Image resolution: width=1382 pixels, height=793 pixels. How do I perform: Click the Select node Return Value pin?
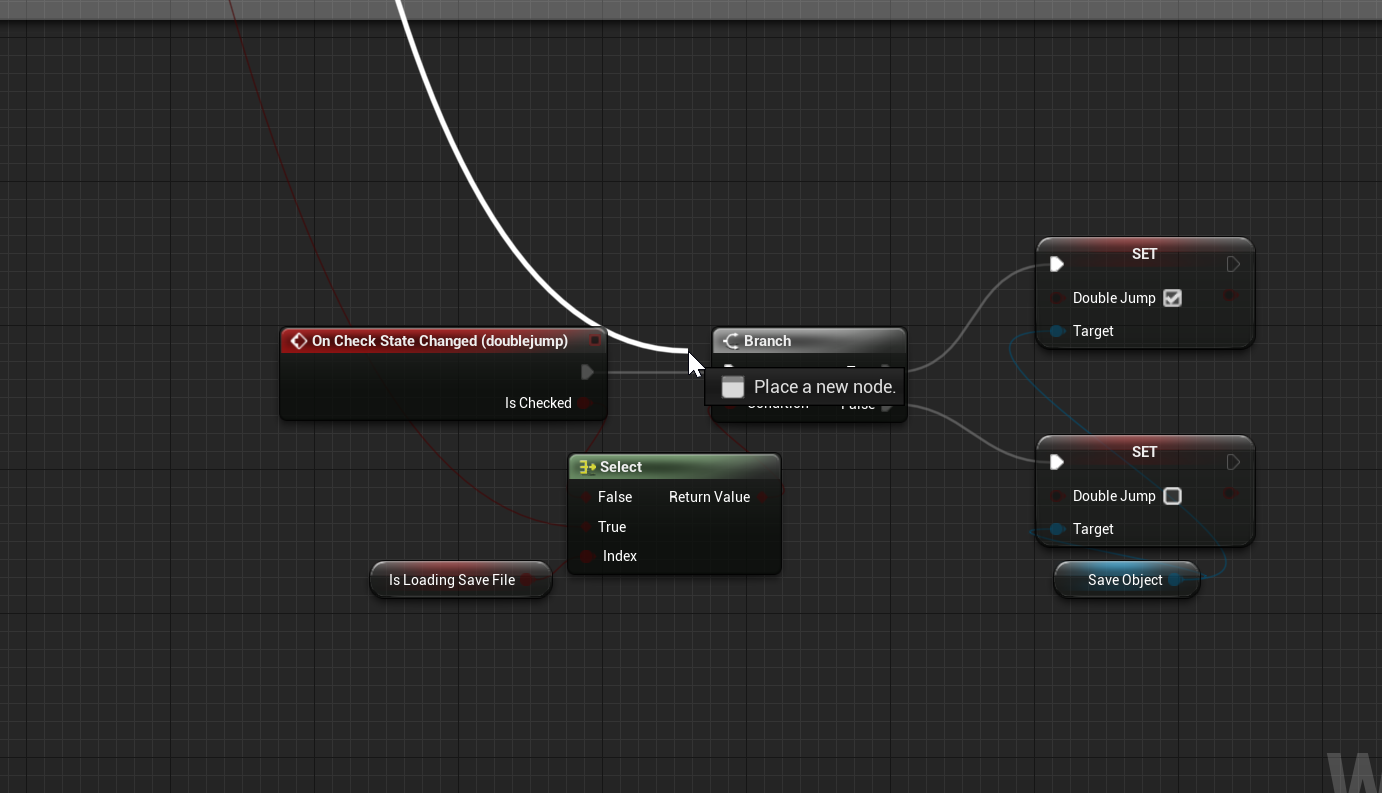click(x=763, y=497)
